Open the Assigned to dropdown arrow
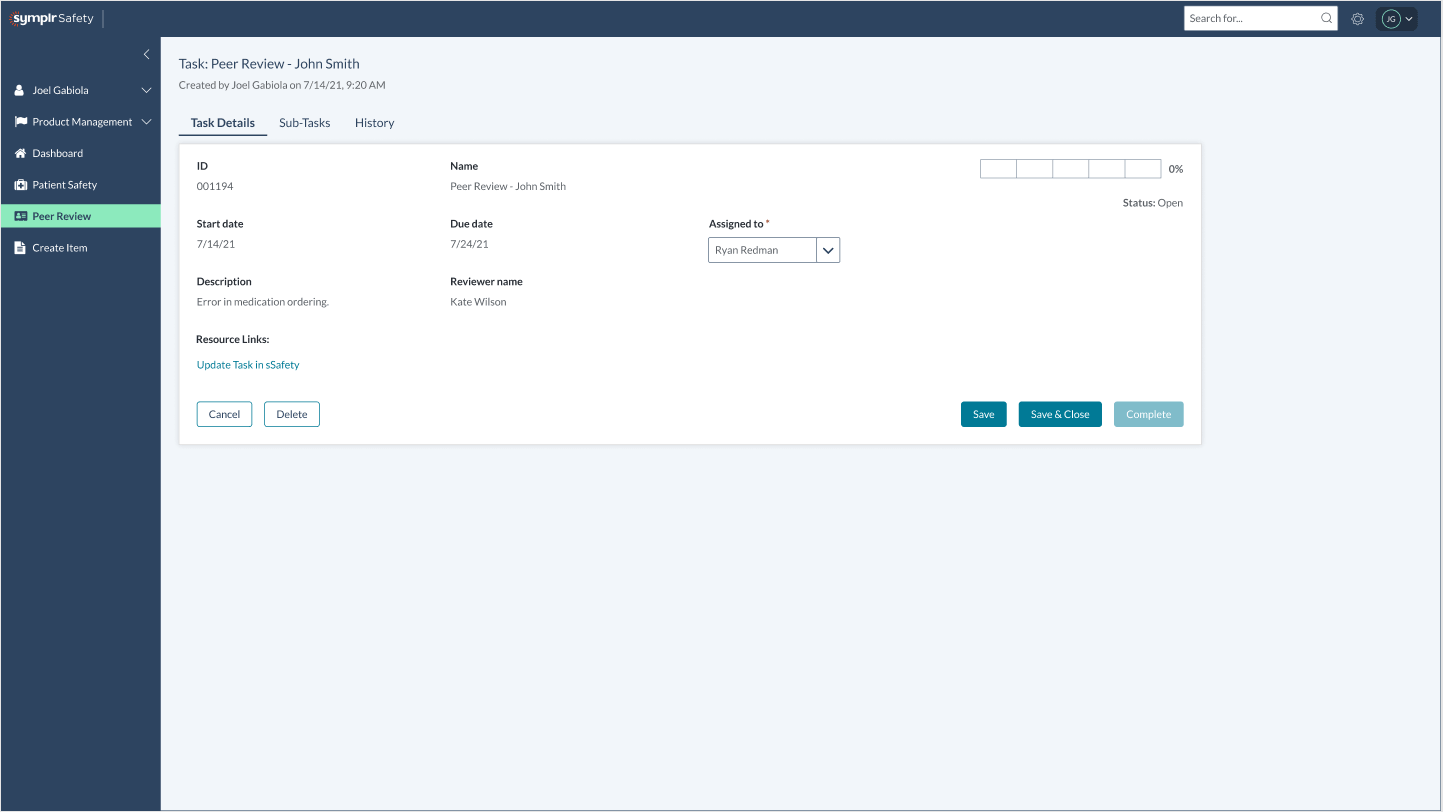Image resolution: width=1443 pixels, height=812 pixels. tap(828, 250)
